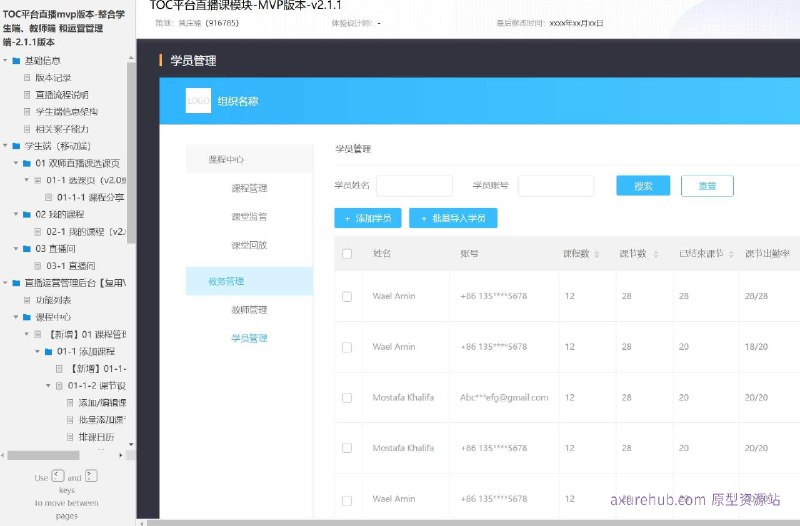Sort by 课节数 column arrows
Image resolution: width=800 pixels, height=526 pixels.
656,254
